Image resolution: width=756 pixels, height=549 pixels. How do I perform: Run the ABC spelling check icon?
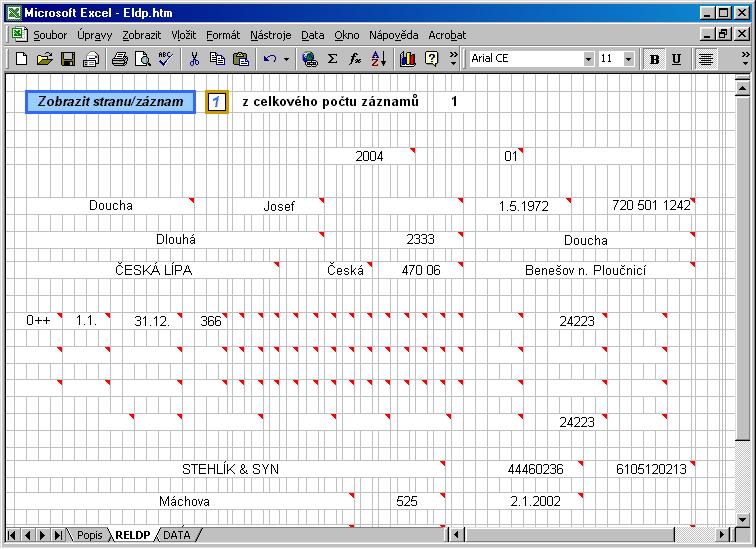pos(165,59)
